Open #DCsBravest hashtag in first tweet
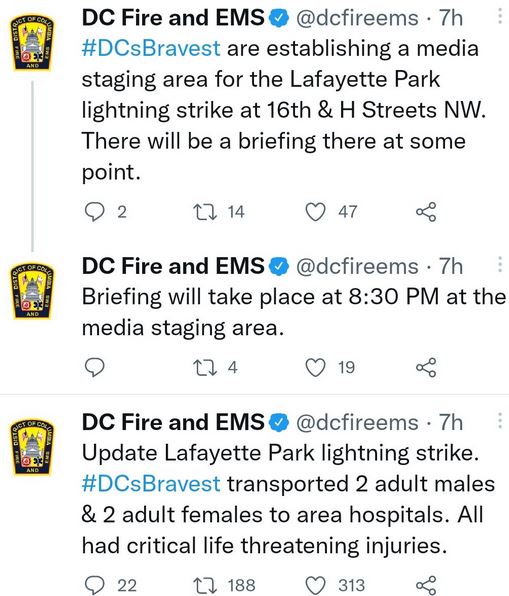The width and height of the screenshot is (509, 596). click(151, 49)
